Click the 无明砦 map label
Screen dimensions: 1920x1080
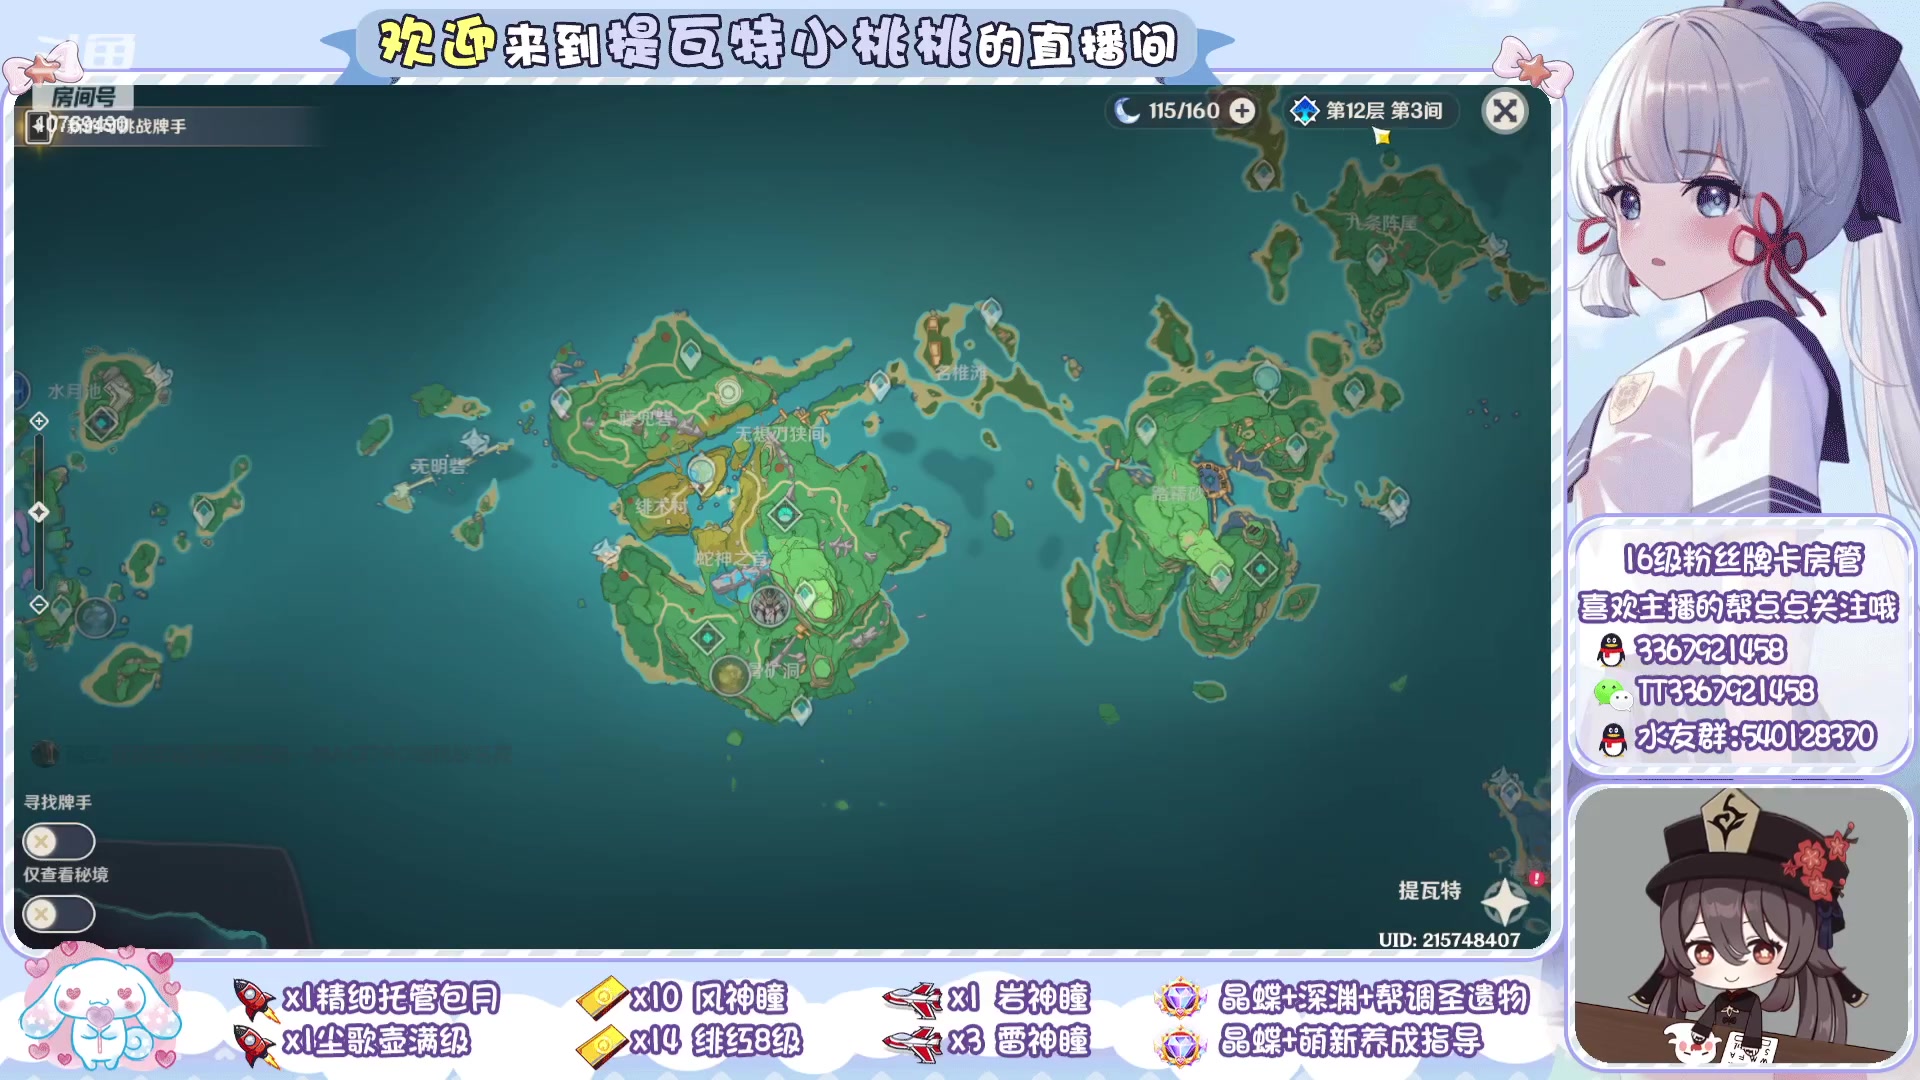(438, 466)
